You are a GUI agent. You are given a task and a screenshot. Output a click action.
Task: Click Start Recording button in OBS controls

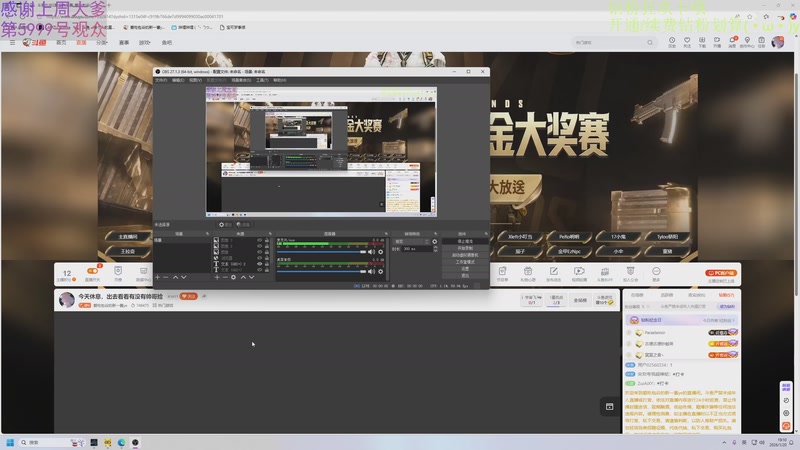465,248
